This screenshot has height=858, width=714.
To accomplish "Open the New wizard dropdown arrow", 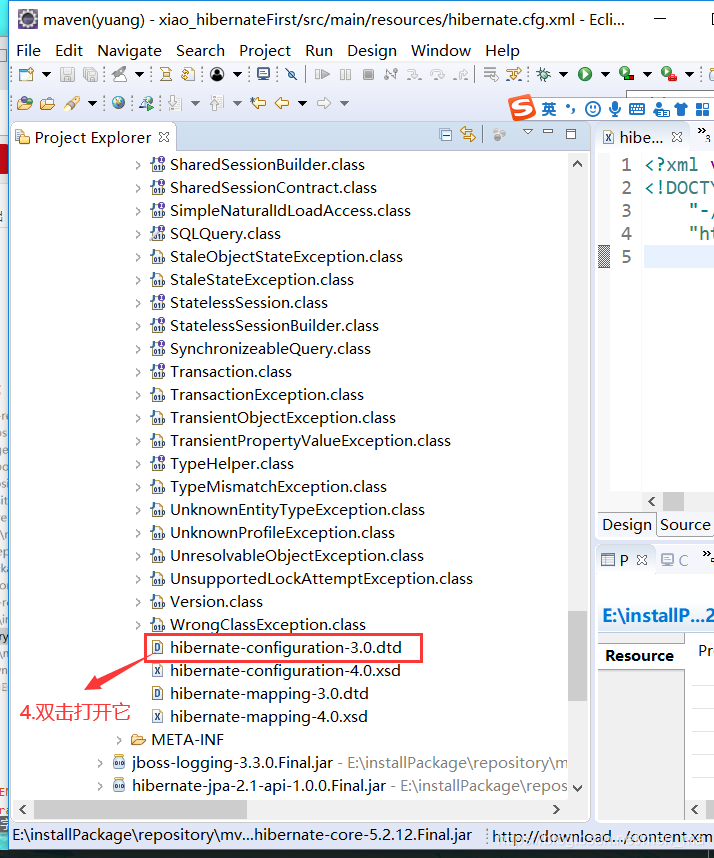I will 47,74.
